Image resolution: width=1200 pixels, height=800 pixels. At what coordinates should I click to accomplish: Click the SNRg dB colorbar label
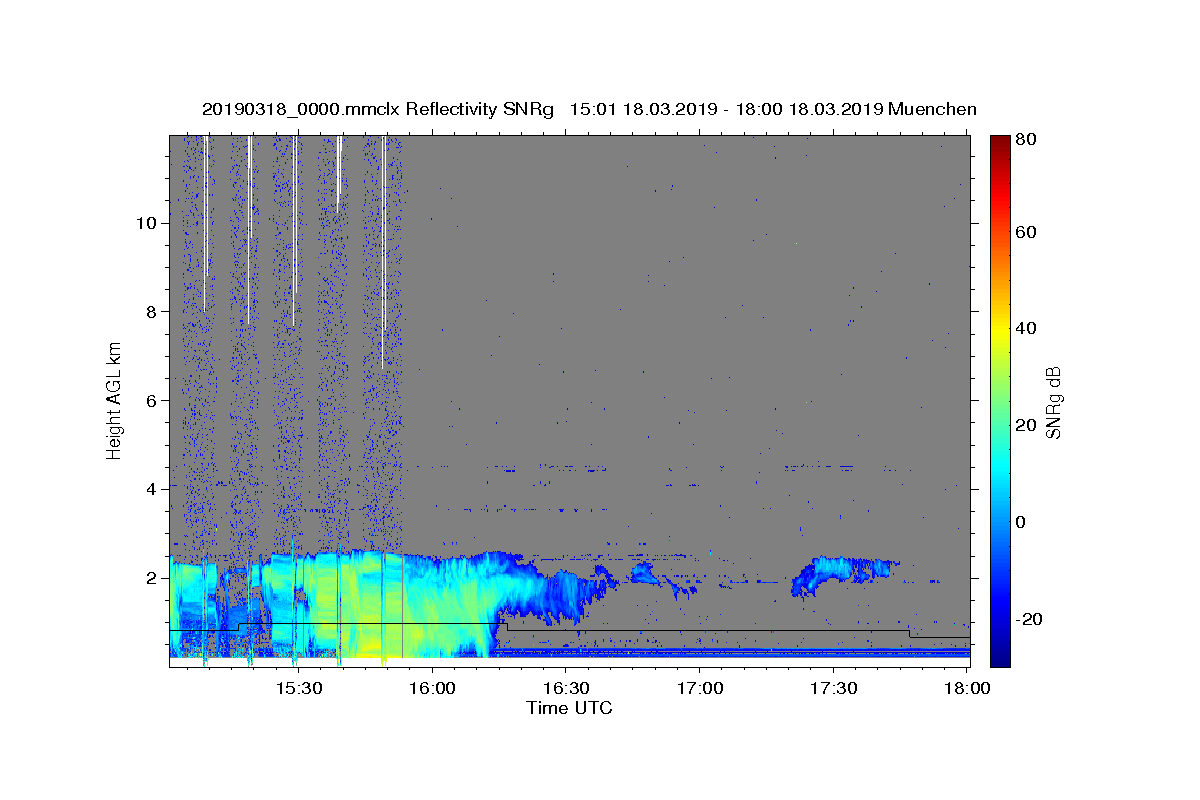(x=1053, y=403)
